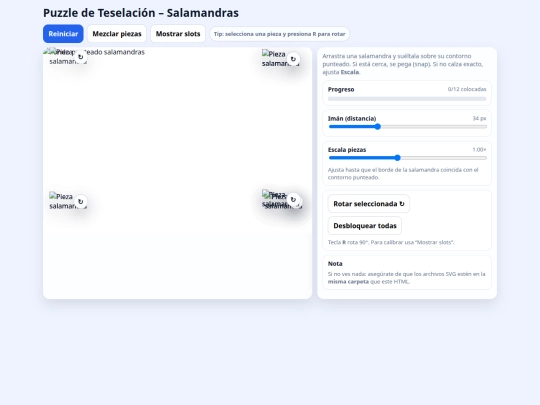Adjust the Escala piezas slider handle
The width and height of the screenshot is (540, 405).
pos(397,158)
